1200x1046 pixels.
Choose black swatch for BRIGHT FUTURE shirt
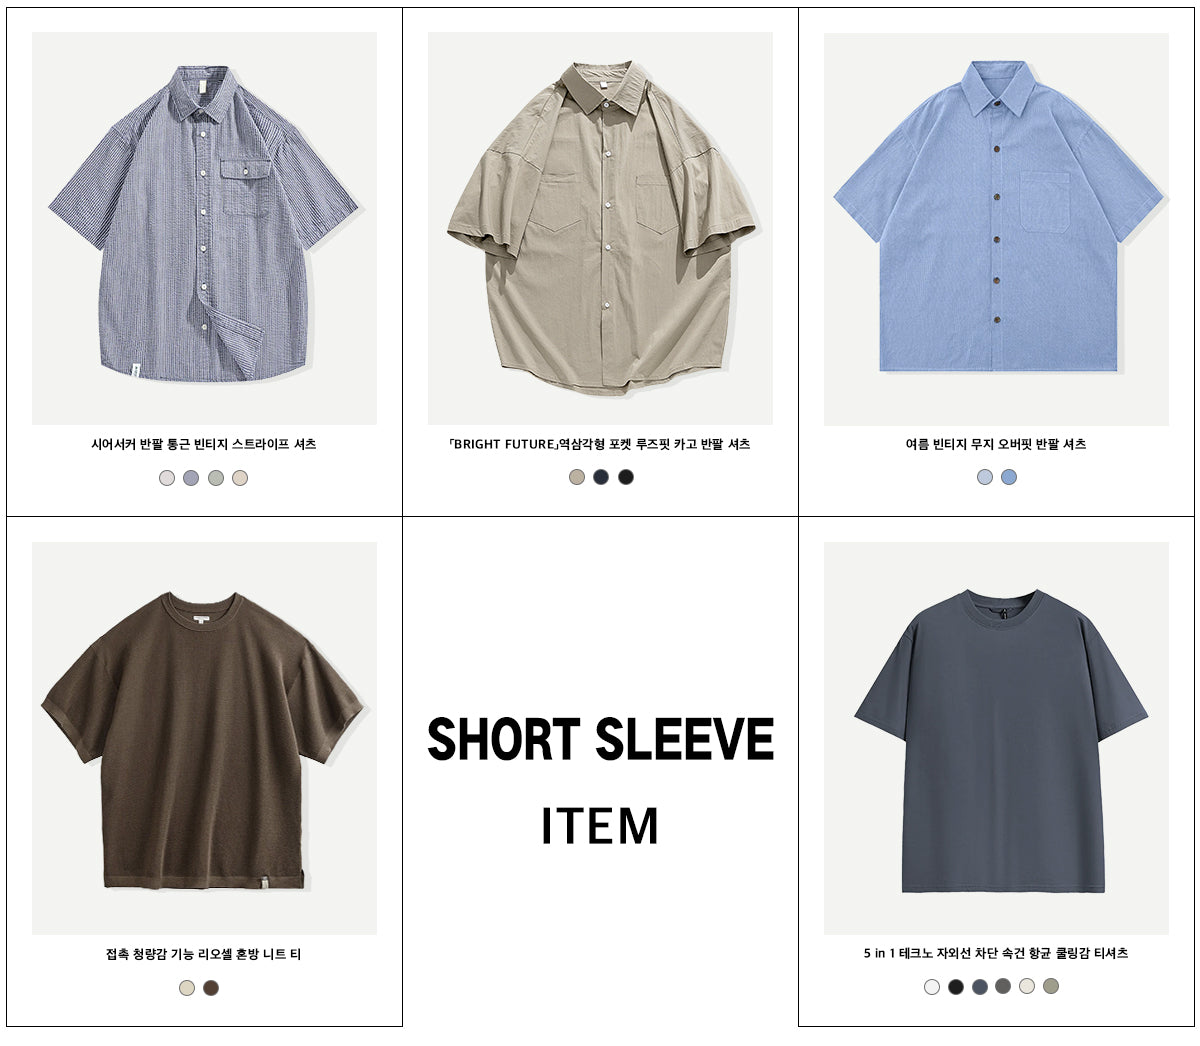[626, 477]
